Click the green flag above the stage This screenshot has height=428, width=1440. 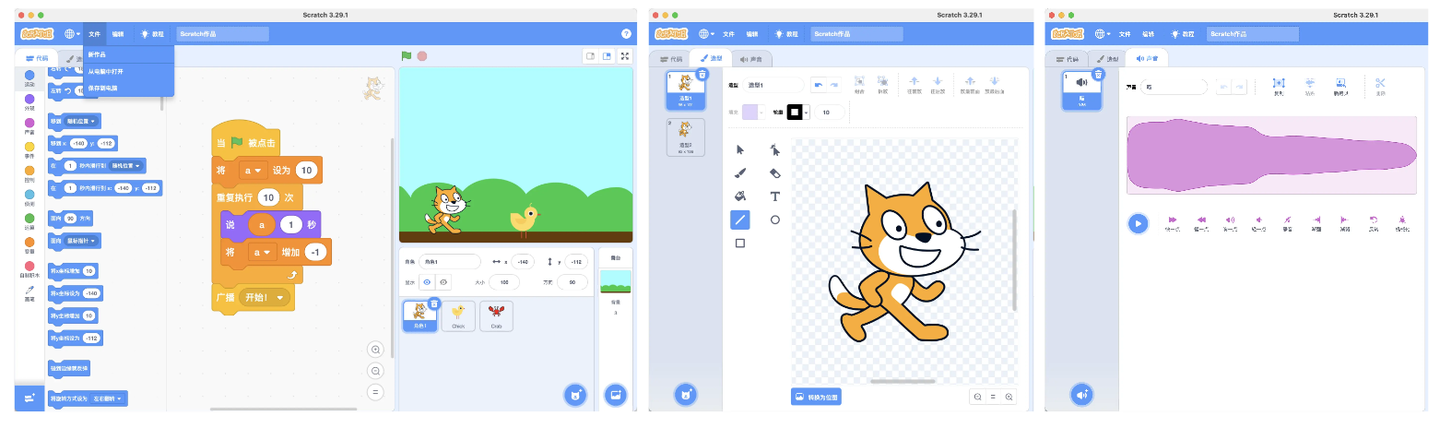tap(406, 56)
